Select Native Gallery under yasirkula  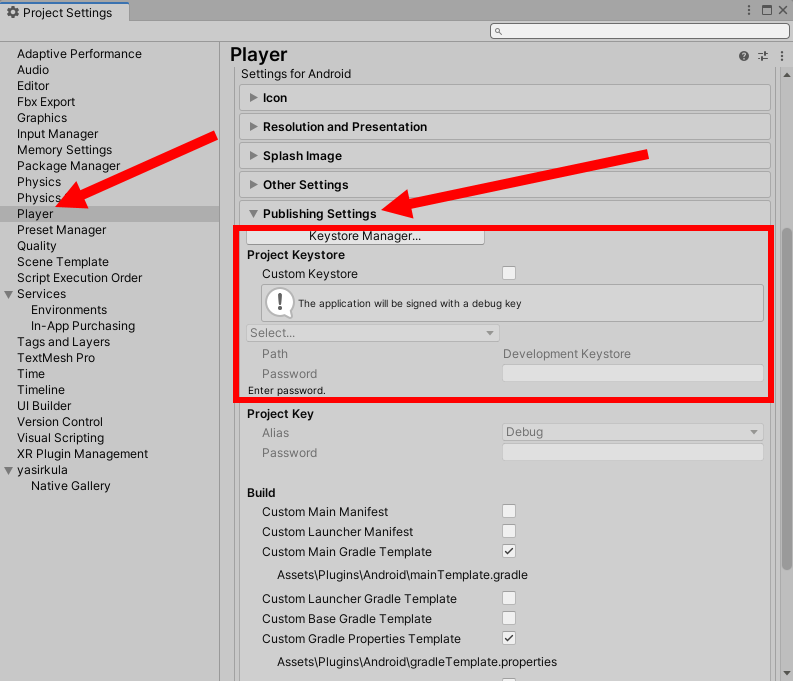[70, 486]
